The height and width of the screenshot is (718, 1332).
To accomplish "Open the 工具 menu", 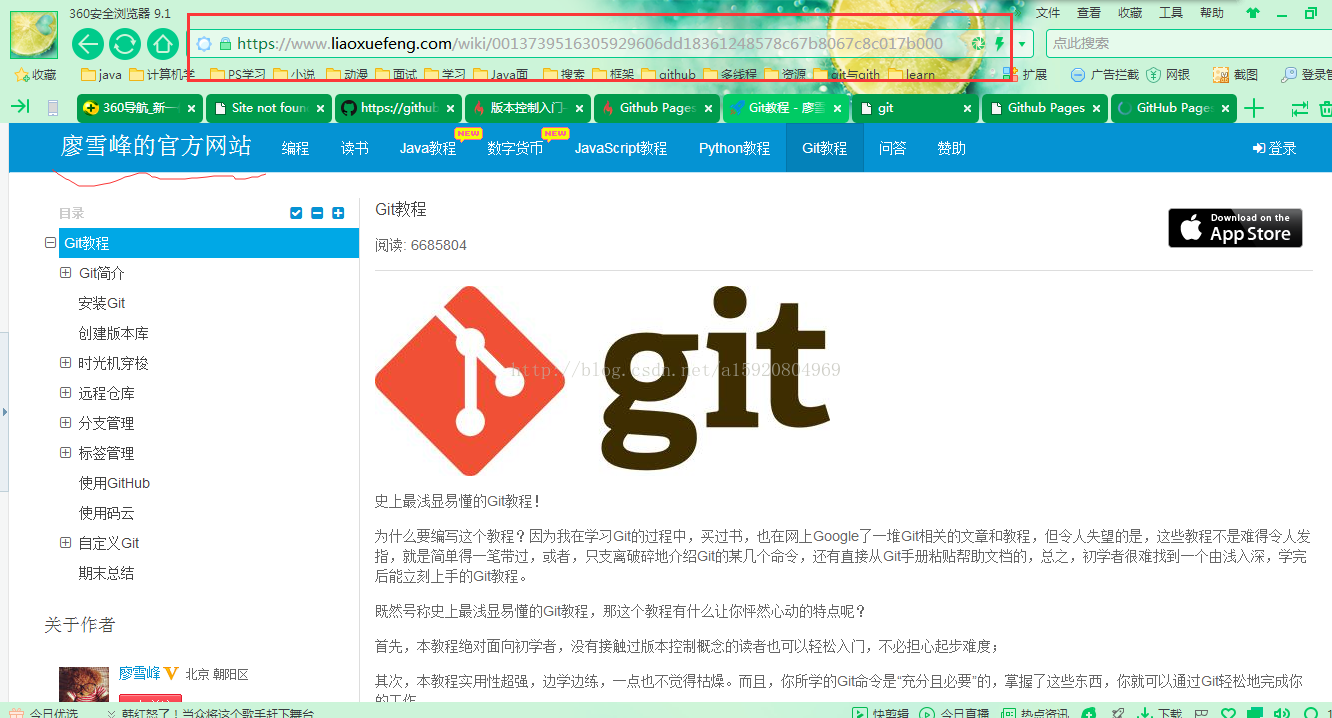I will coord(1171,13).
